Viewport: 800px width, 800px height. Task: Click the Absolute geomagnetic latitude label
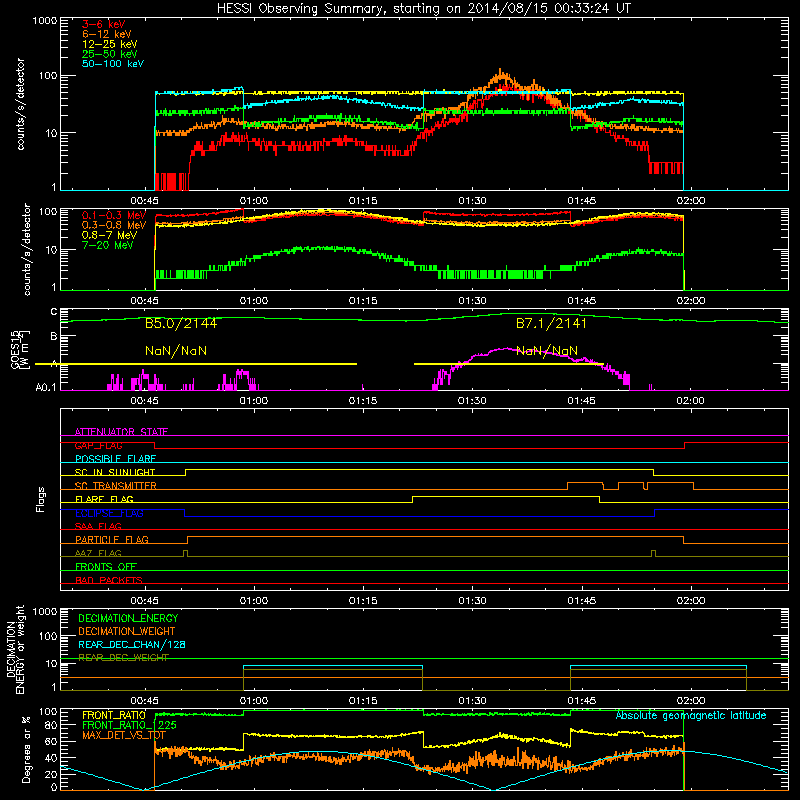tap(691, 716)
